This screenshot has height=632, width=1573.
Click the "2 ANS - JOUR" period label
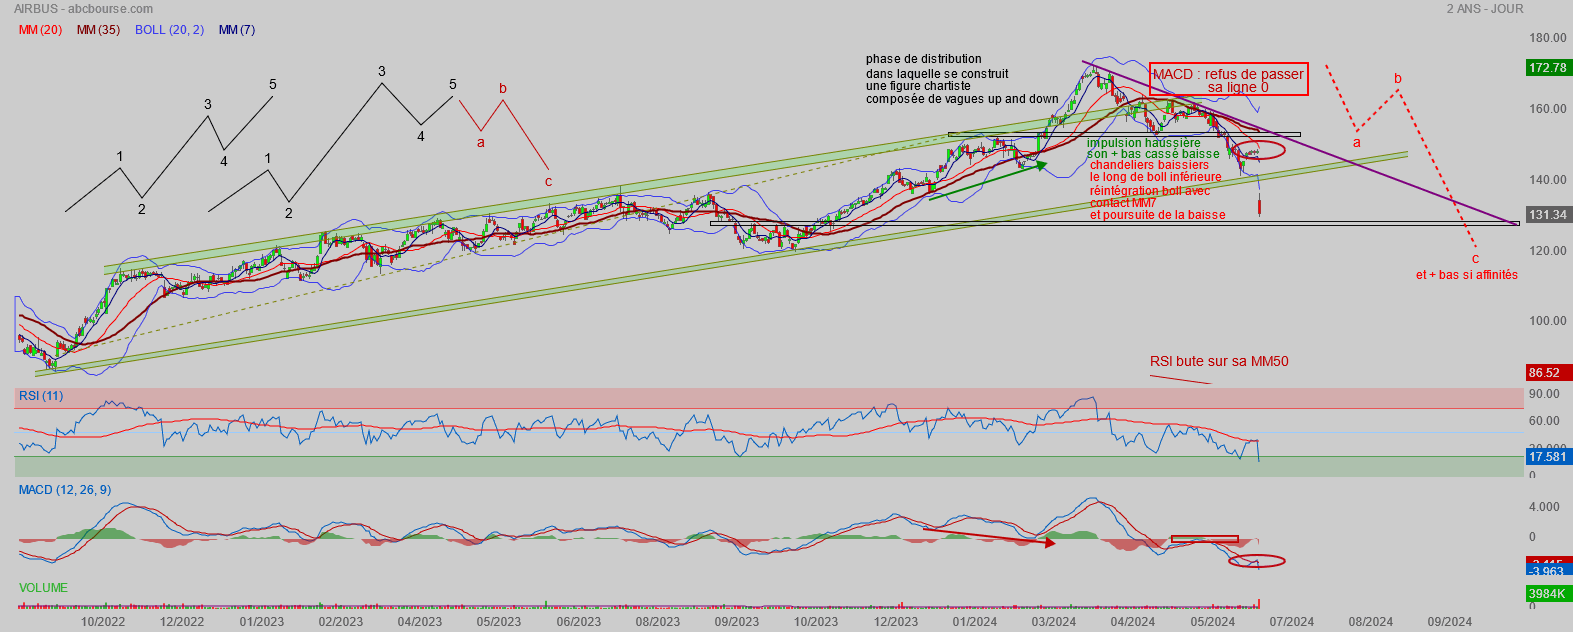point(1485,9)
